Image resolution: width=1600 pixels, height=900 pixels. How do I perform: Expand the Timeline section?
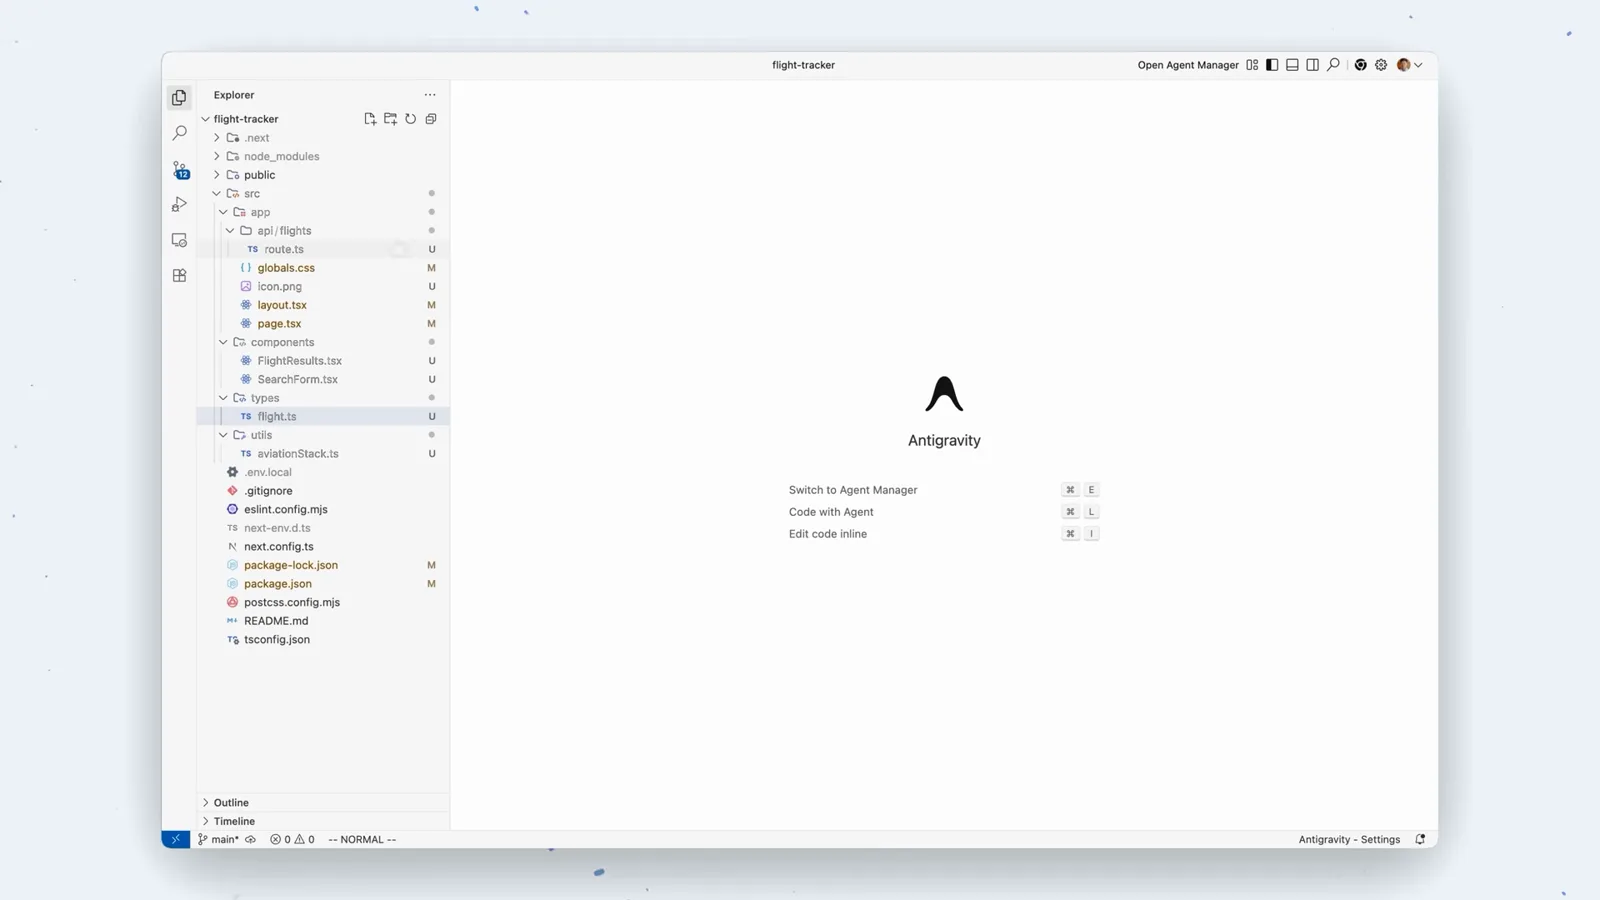[x=323, y=821]
